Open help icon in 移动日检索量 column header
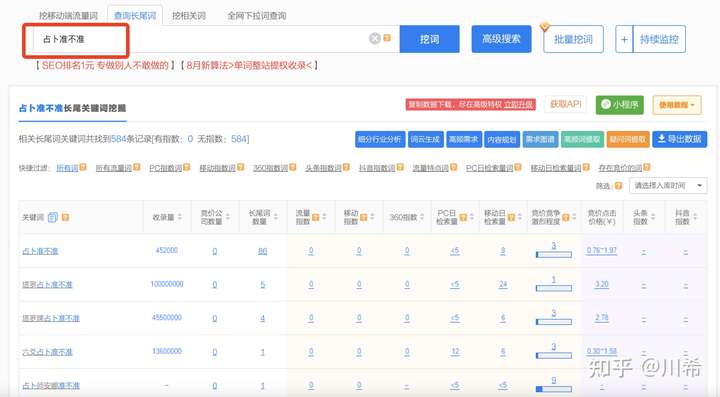720x397 pixels. tap(511, 217)
